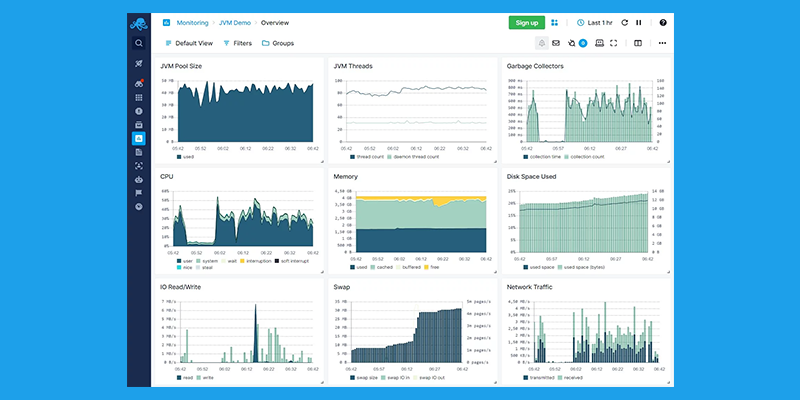Screen dimensions: 800x400
Task: Click the alerts bell icon
Action: pos(542,43)
